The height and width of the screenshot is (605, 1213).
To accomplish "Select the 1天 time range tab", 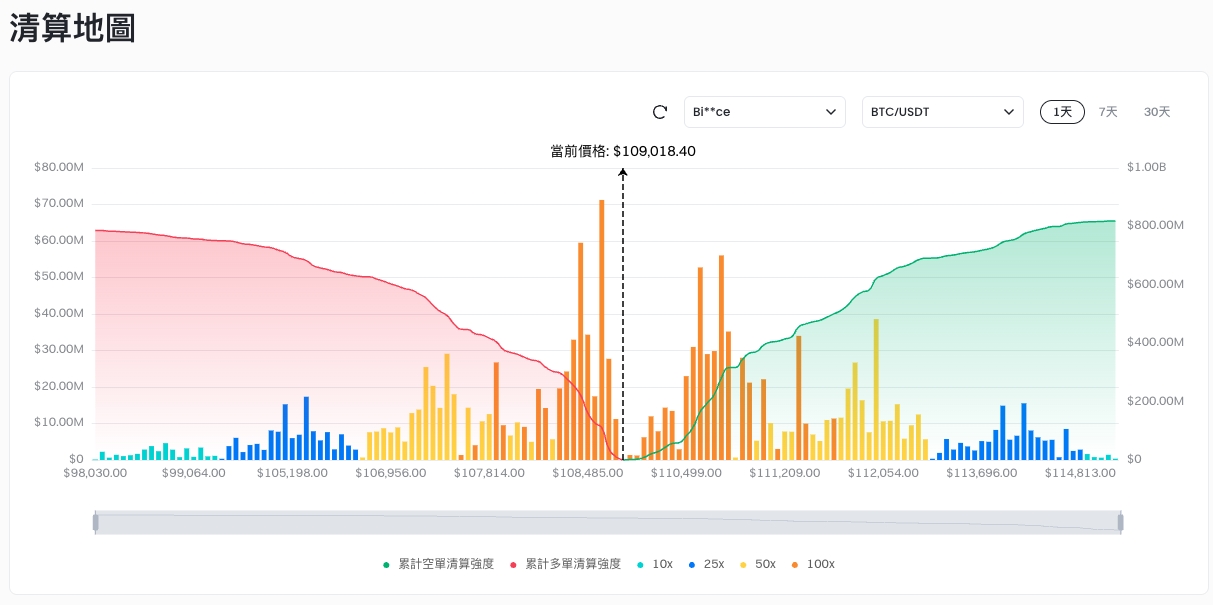I will tap(1062, 112).
